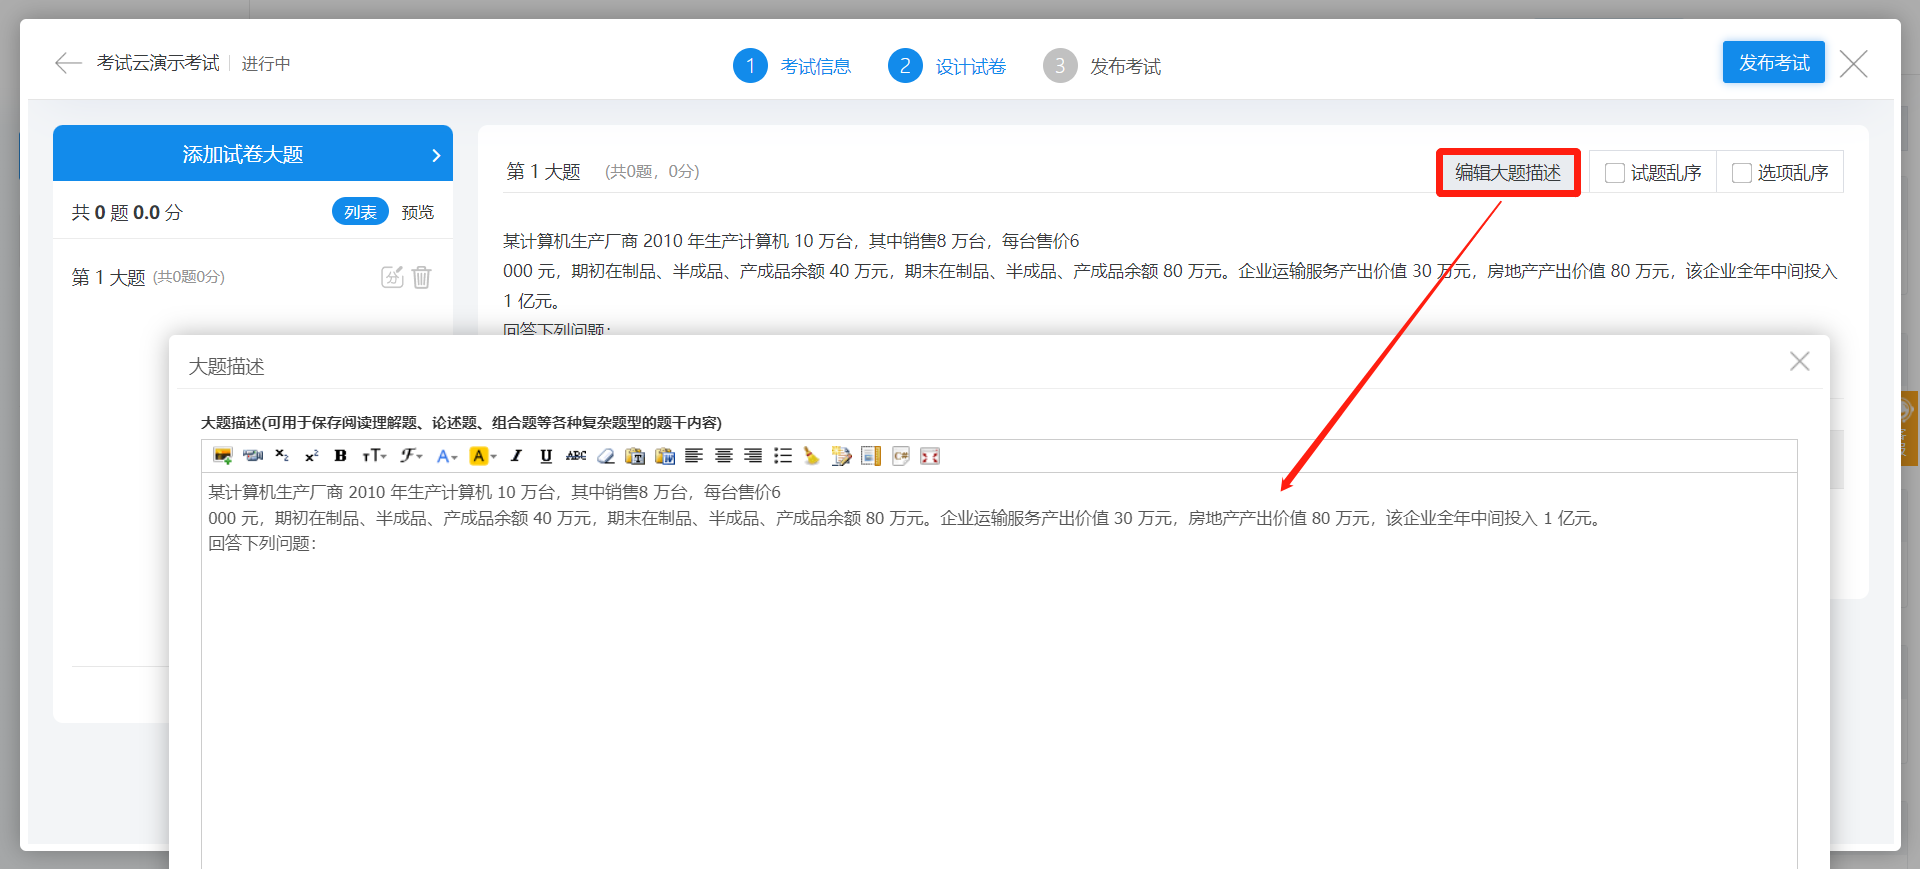The height and width of the screenshot is (869, 1920).
Task: Open the font size dropdown
Action: 374,456
